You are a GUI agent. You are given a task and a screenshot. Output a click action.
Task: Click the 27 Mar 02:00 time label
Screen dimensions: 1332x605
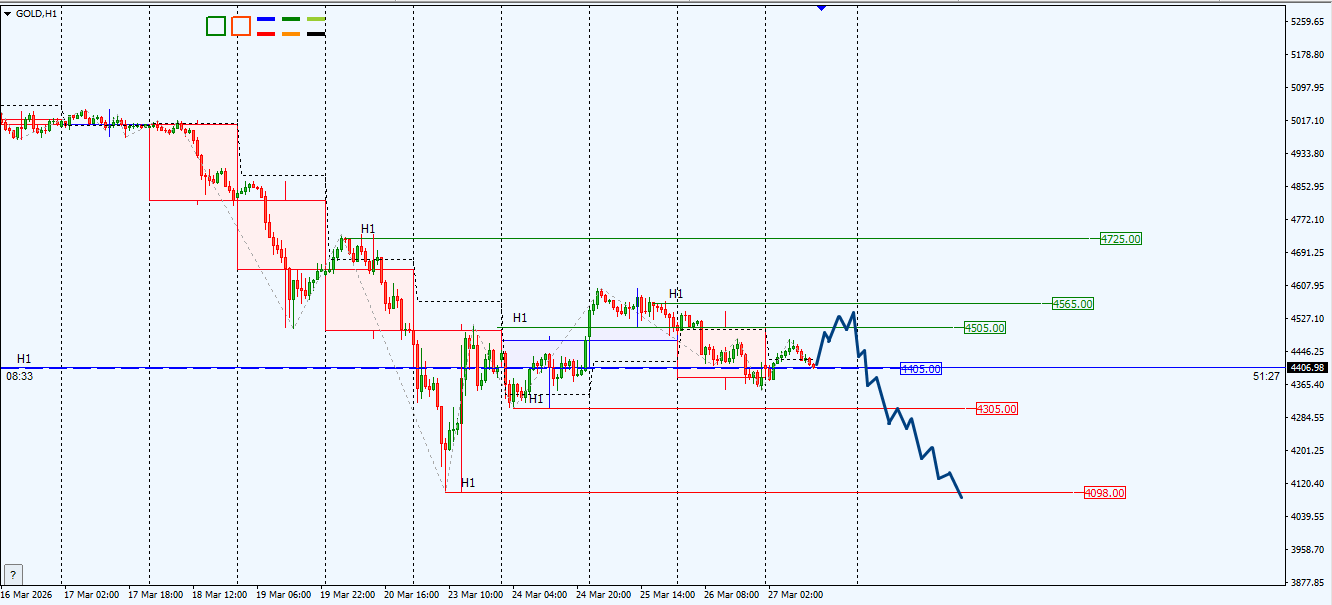coord(795,594)
